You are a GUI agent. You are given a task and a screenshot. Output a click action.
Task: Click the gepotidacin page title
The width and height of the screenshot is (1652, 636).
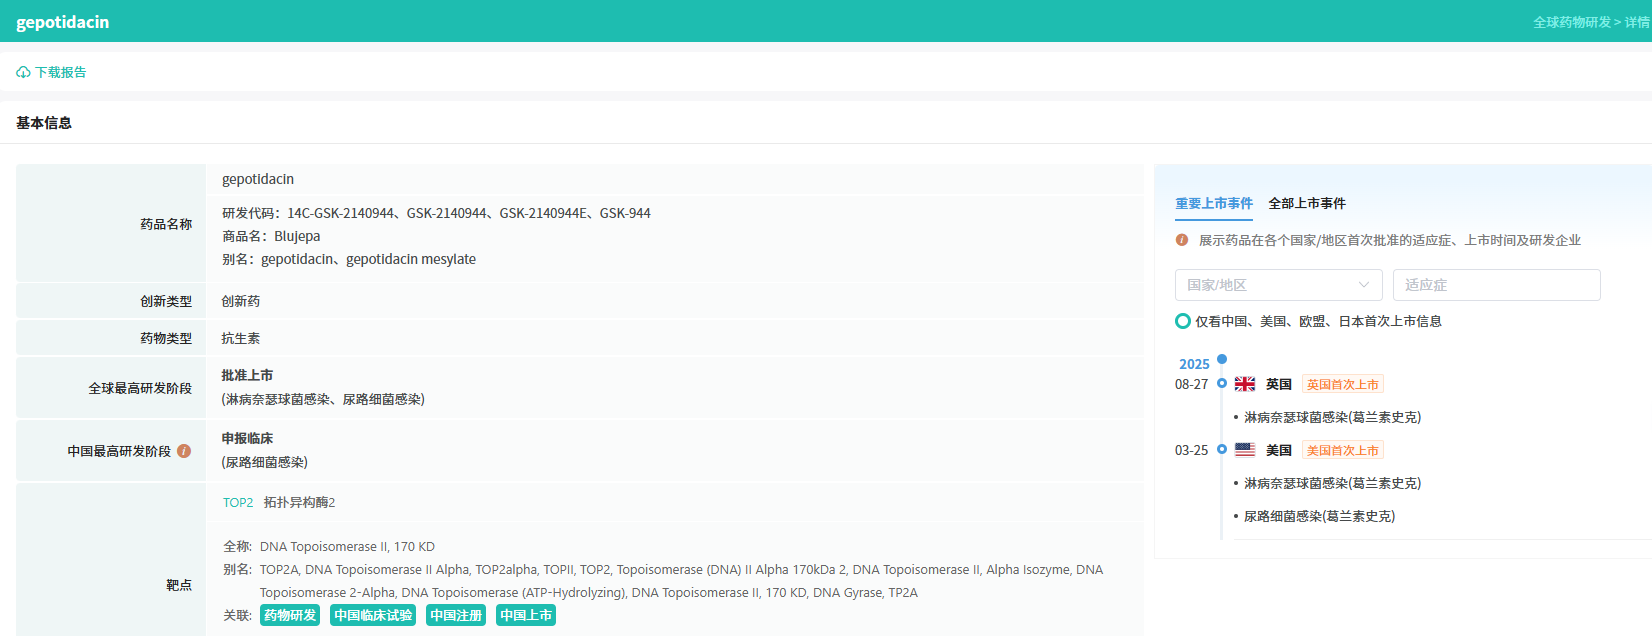click(x=63, y=22)
